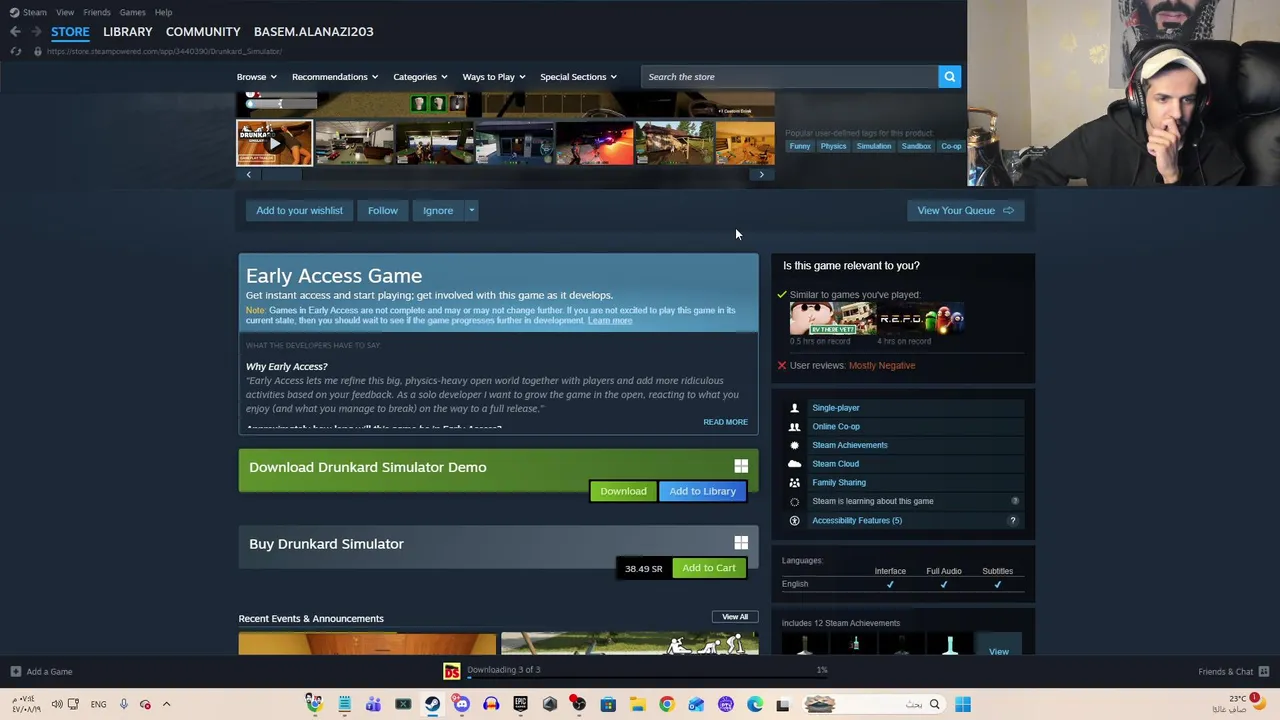
Task: Click the screenshot carousel scrollbar handle
Action: [x=282, y=175]
